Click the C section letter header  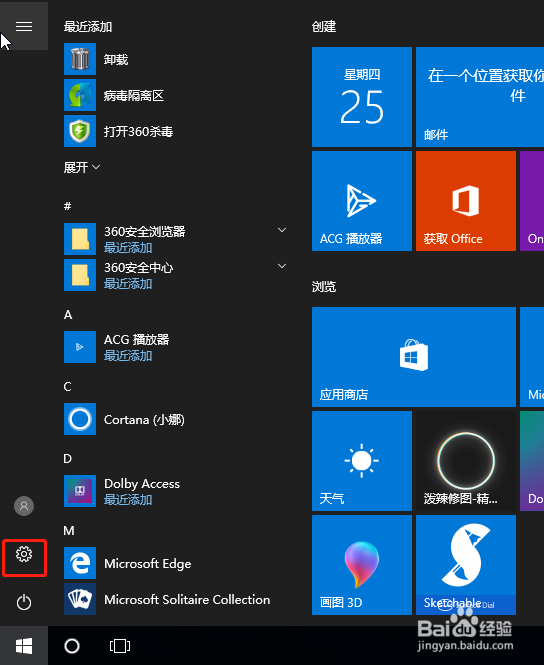67,387
